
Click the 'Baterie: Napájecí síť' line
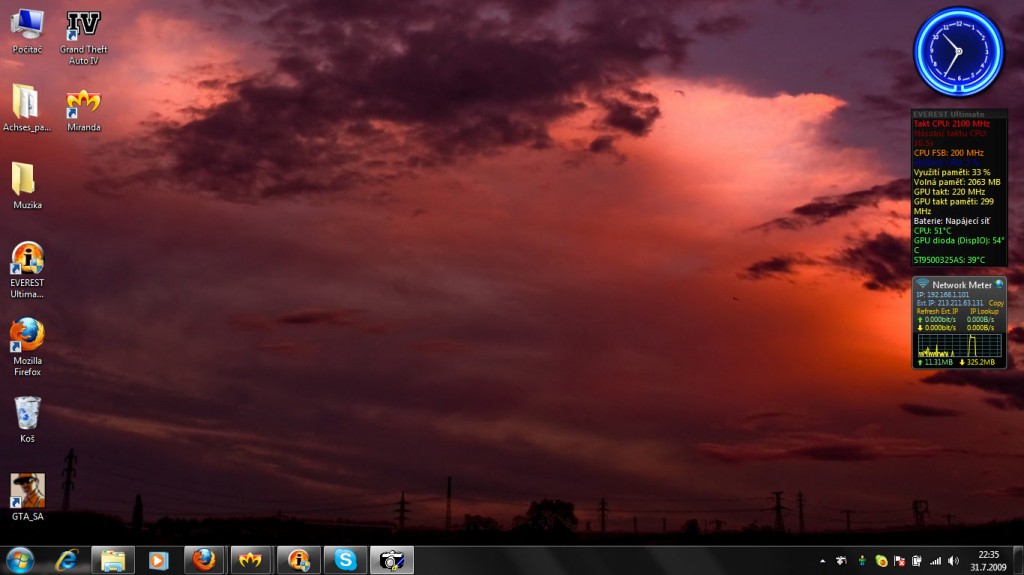[x=952, y=222]
